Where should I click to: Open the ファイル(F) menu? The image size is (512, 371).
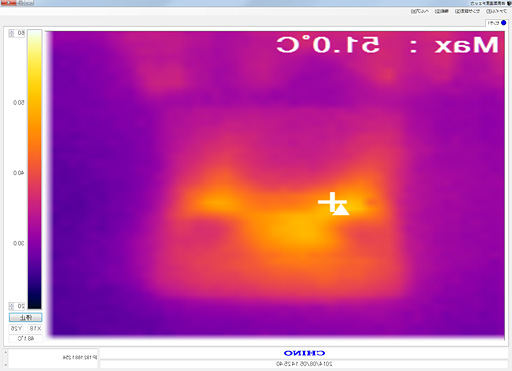(x=497, y=11)
